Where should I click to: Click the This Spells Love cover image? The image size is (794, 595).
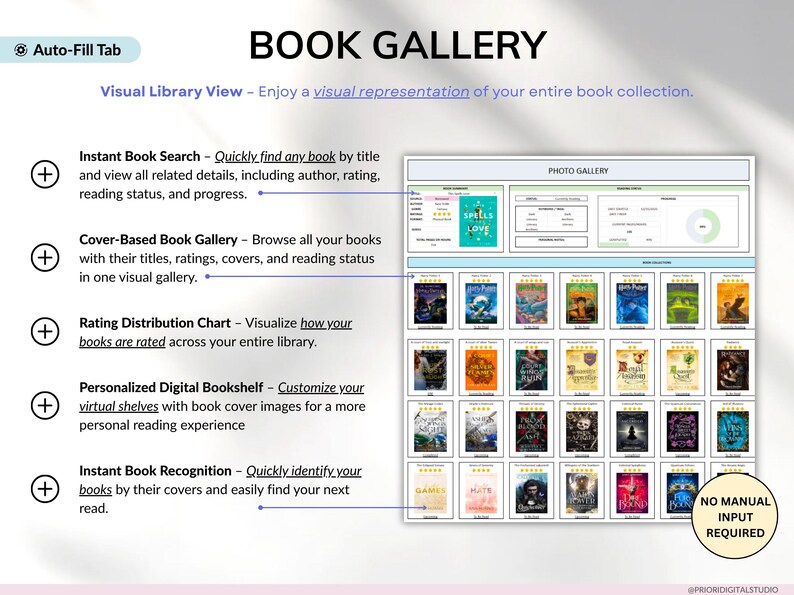pyautogui.click(x=478, y=221)
